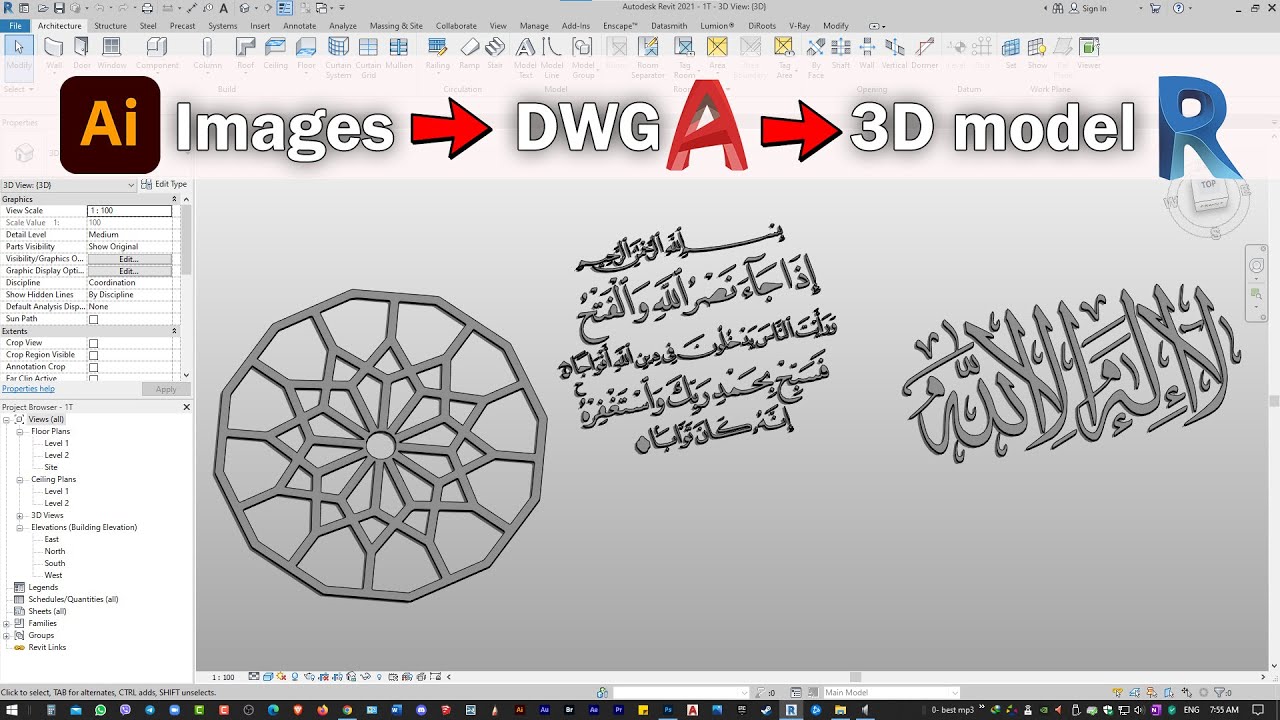
Task: Select the Roof tool
Action: click(245, 53)
